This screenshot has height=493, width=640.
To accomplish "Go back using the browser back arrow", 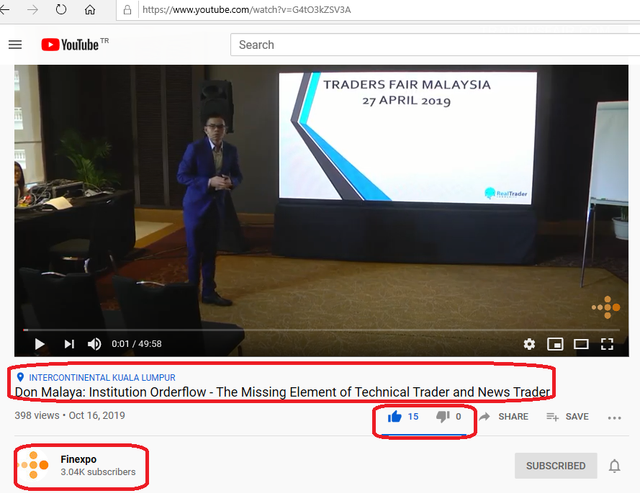I will coord(4,9).
